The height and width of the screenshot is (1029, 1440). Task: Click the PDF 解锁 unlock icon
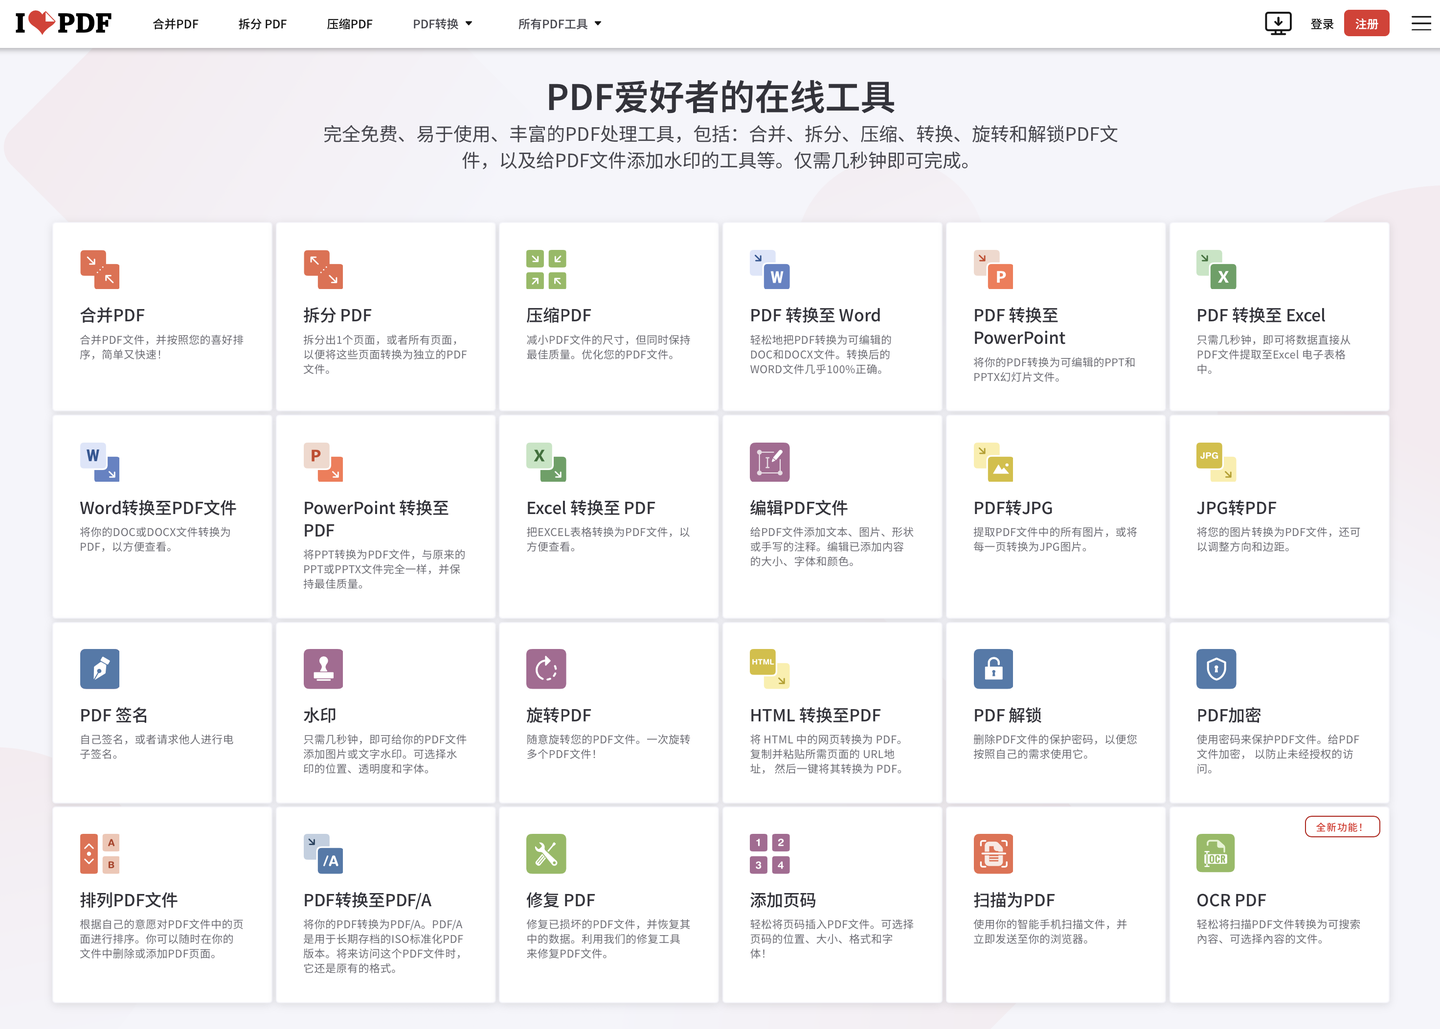(993, 669)
